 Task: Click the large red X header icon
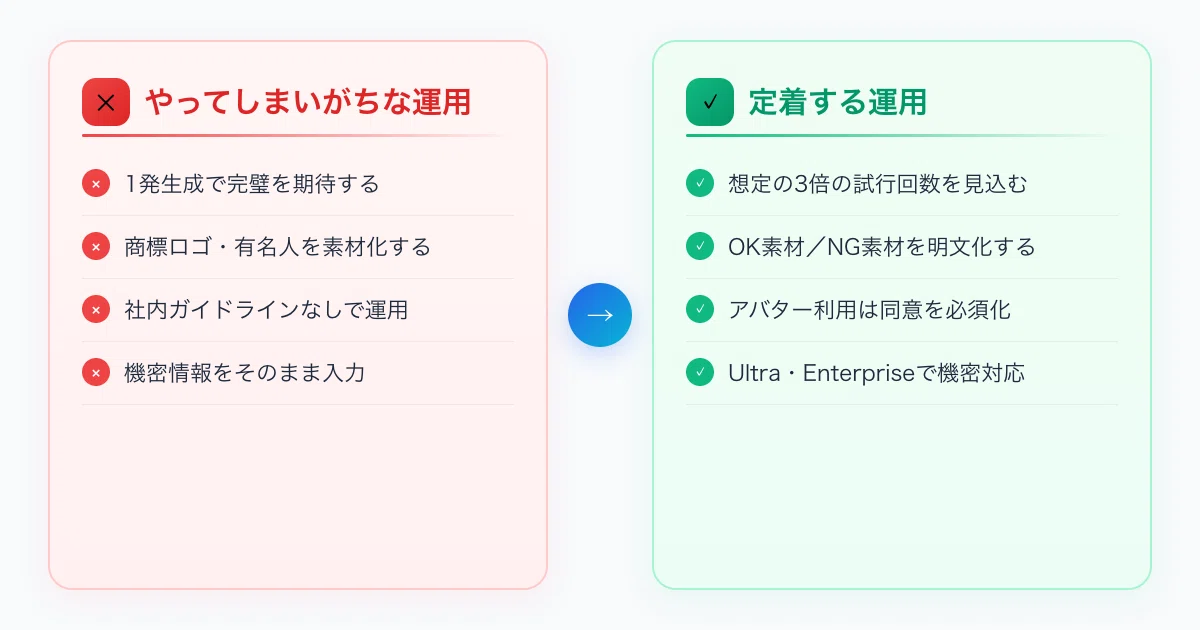coord(106,102)
